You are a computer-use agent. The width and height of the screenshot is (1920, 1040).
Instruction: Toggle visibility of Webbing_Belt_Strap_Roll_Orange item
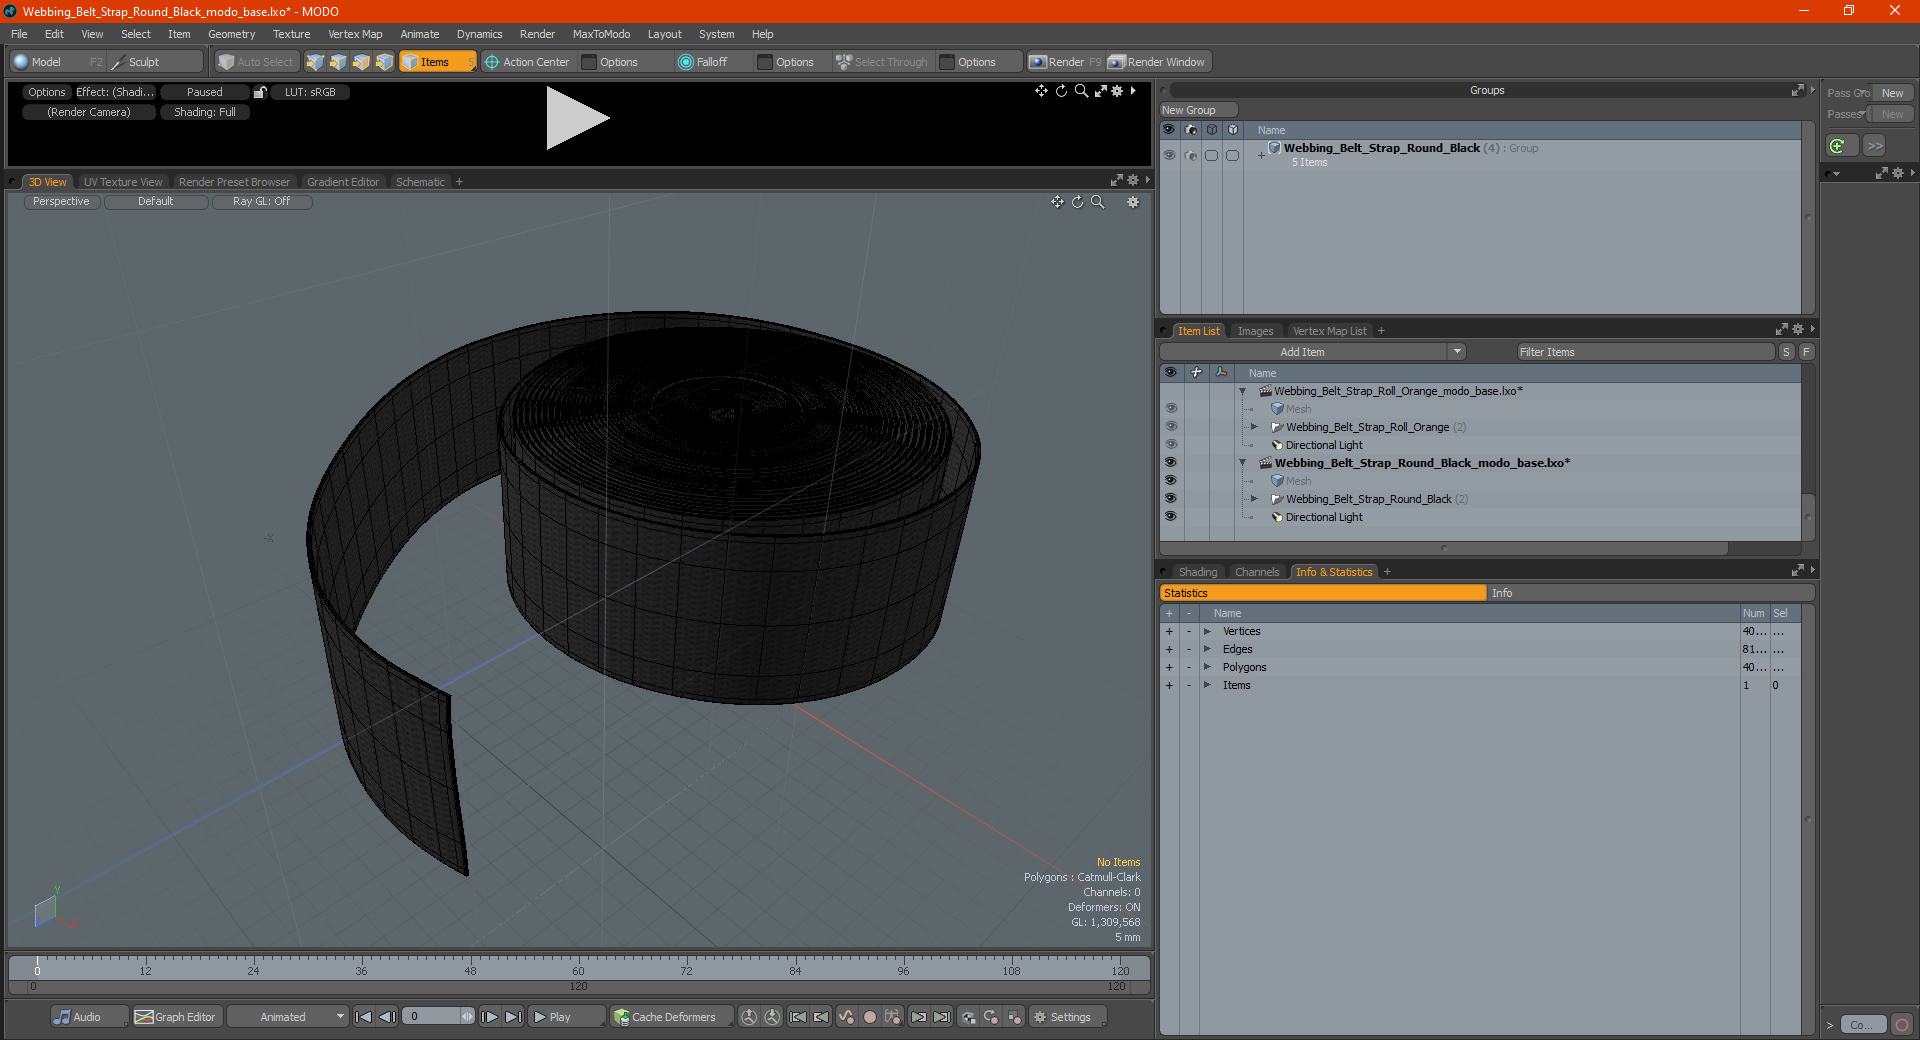pyautogui.click(x=1171, y=427)
